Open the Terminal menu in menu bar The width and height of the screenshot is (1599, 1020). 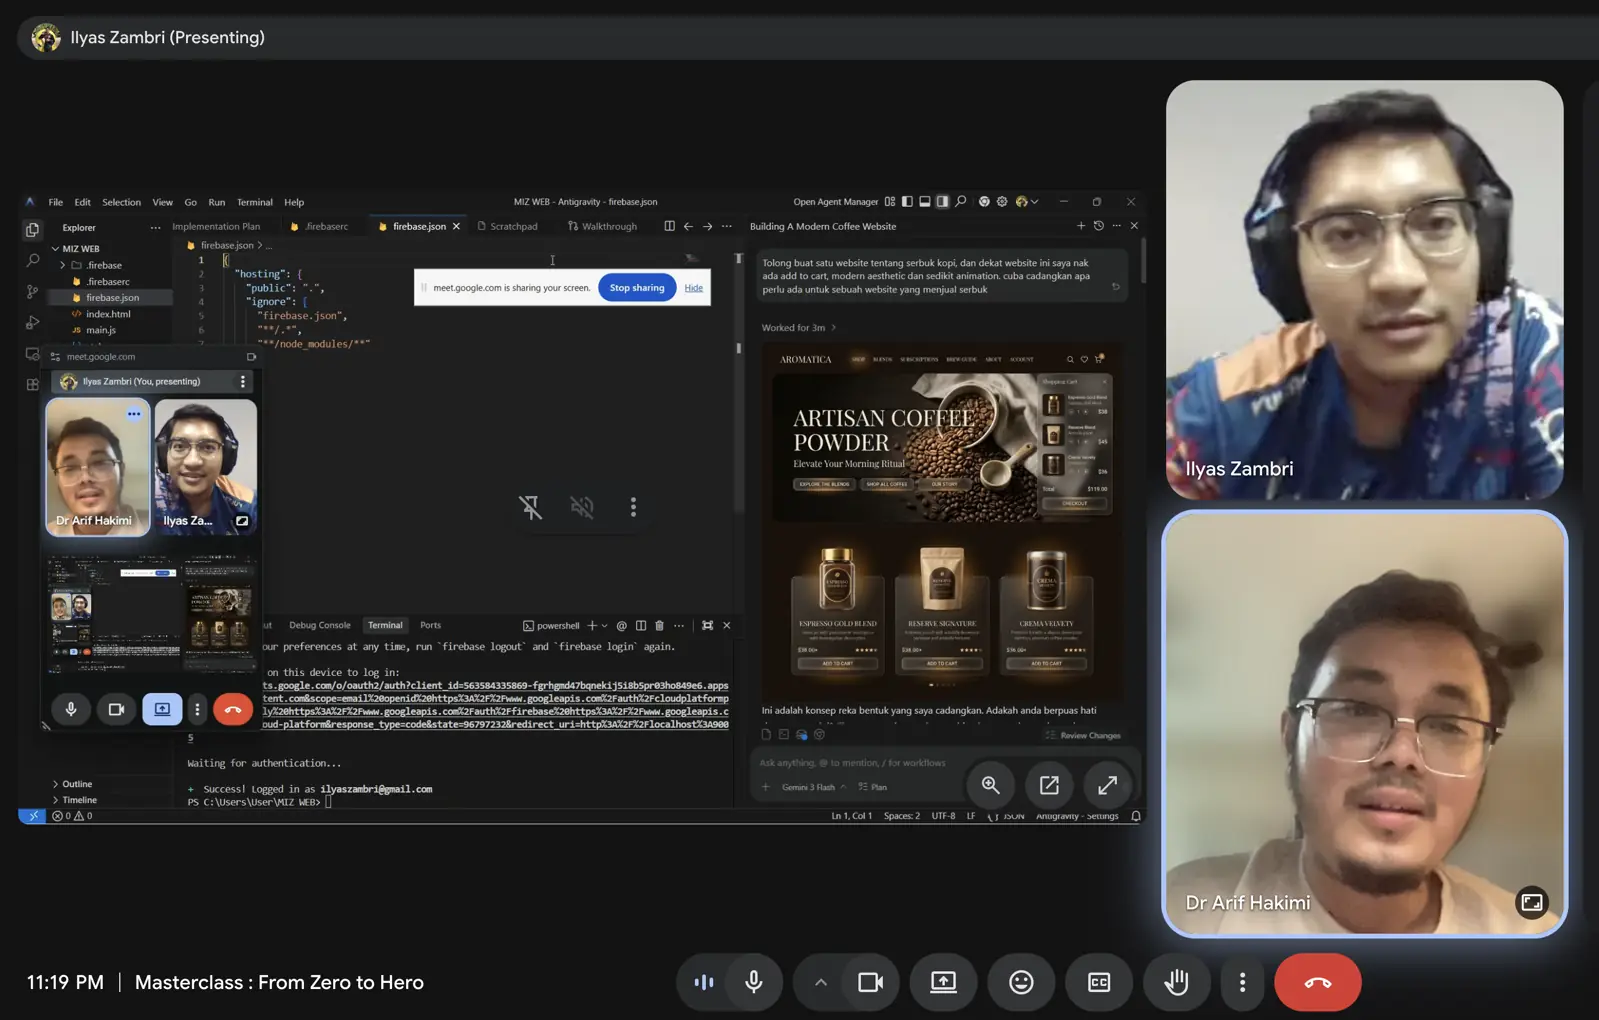coord(254,202)
